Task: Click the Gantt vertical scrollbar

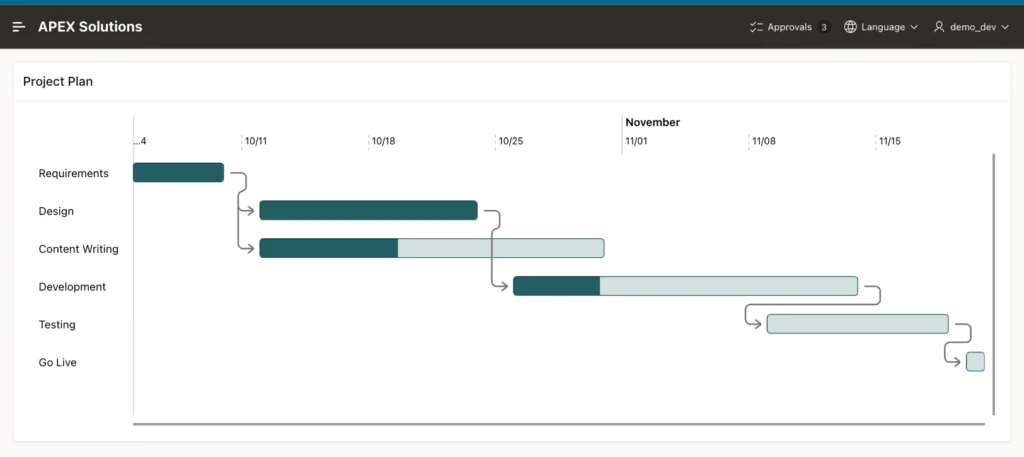Action: 993,284
